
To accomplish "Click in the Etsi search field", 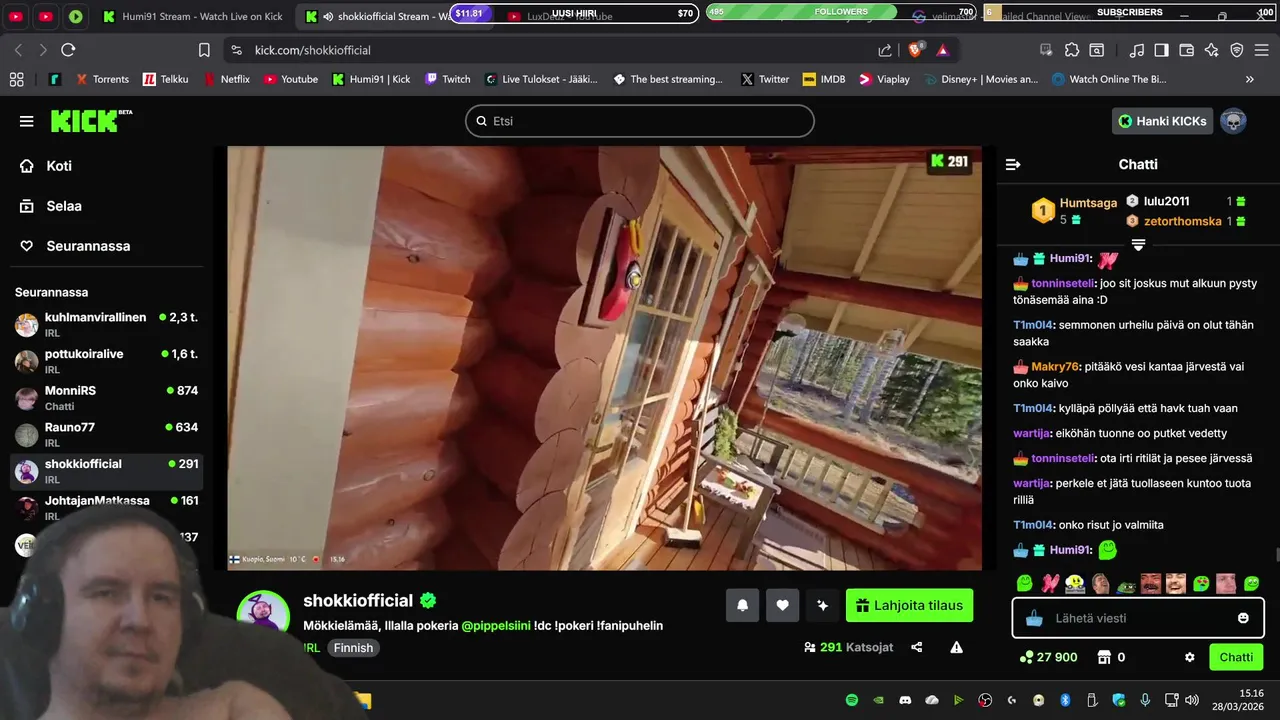I will [640, 121].
